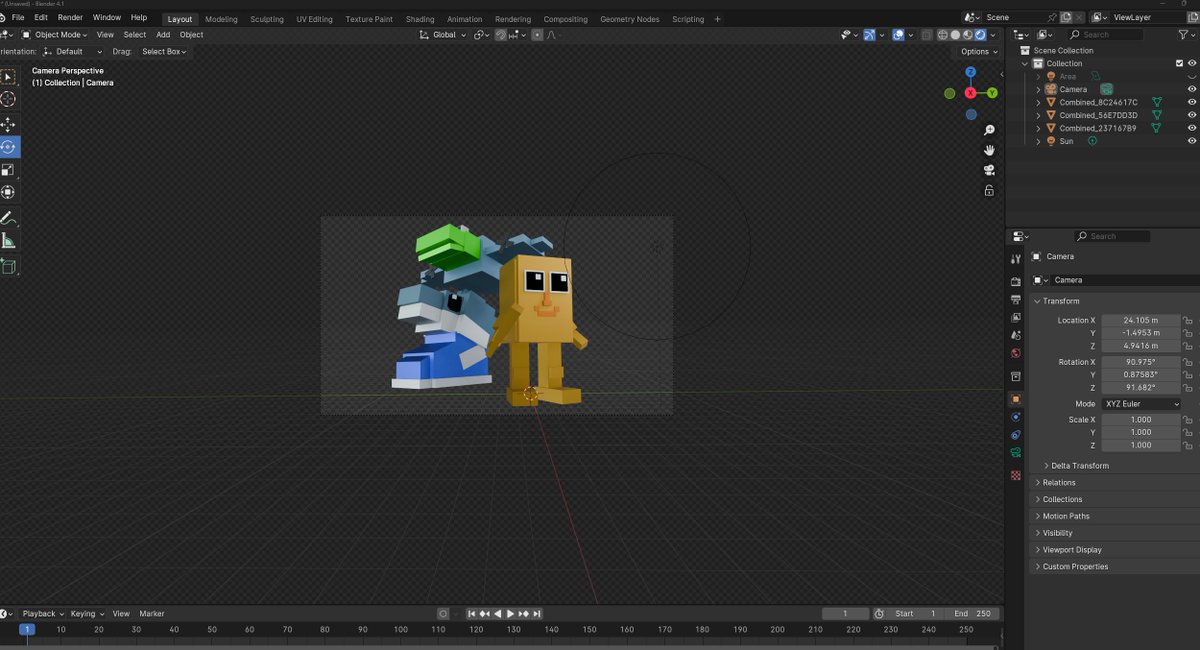Open the Object Constraints properties tab

(x=1016, y=435)
